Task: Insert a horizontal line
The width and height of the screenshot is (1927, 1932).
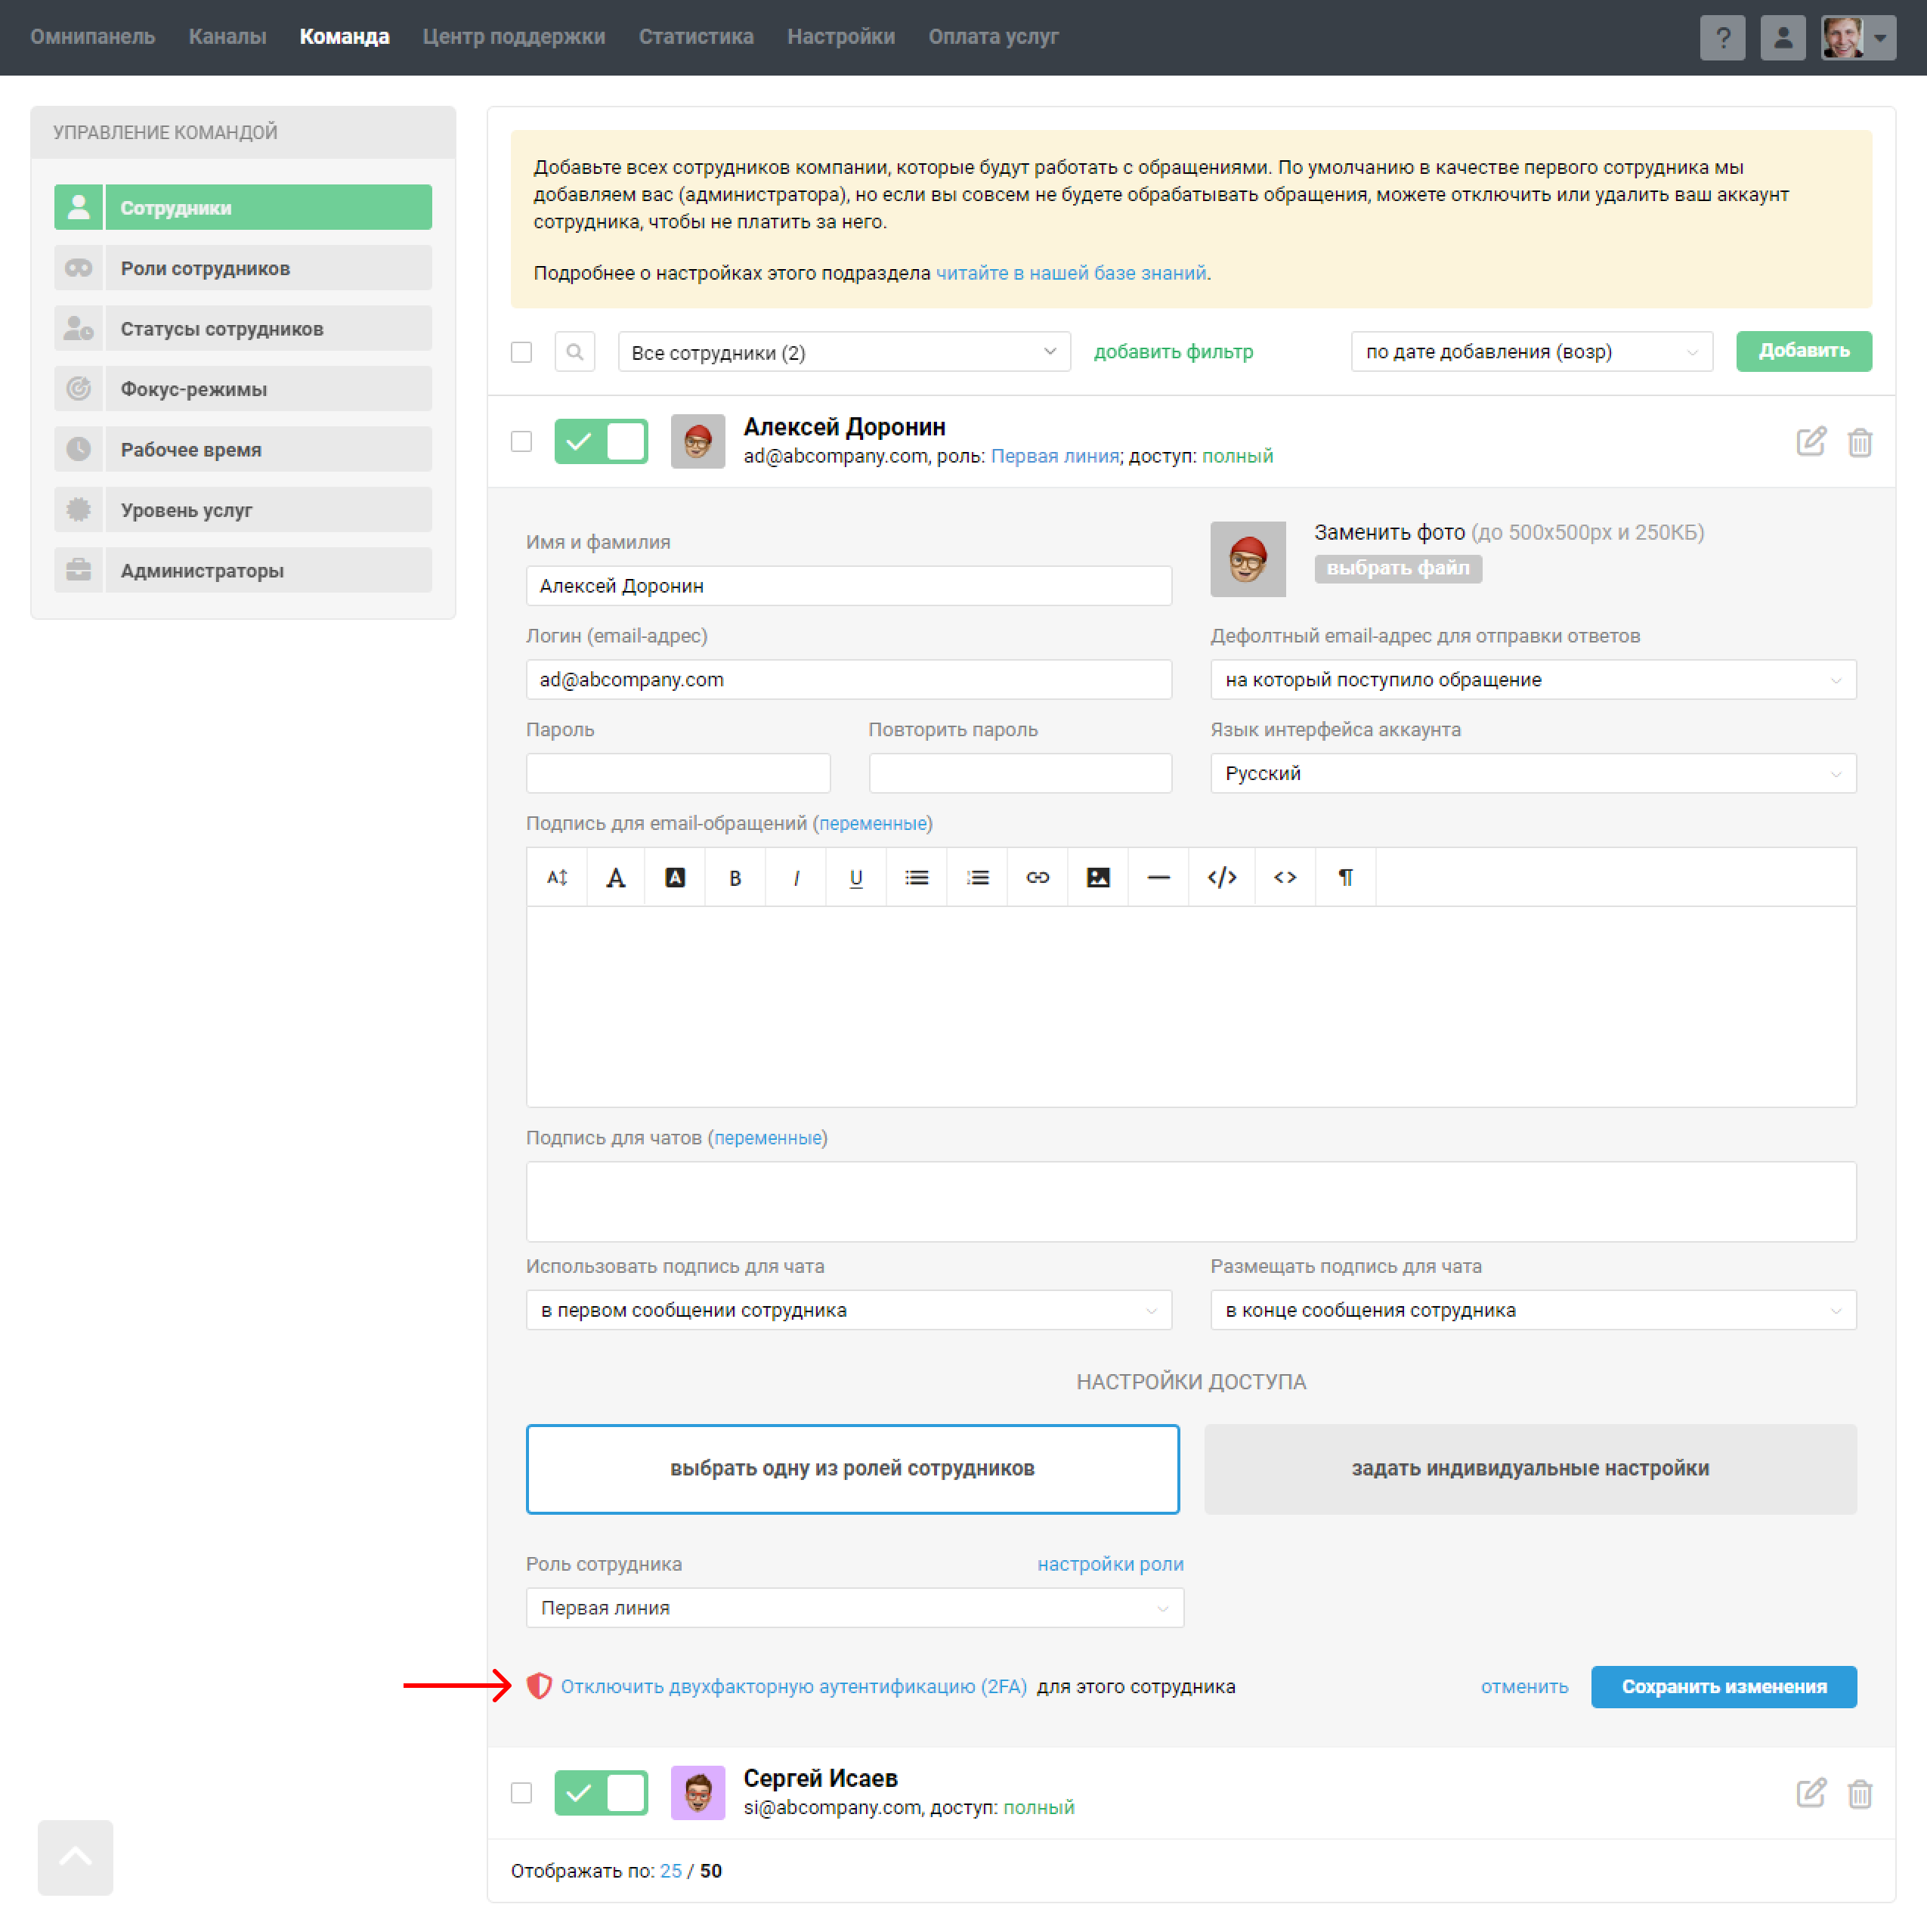Action: pyautogui.click(x=1158, y=877)
